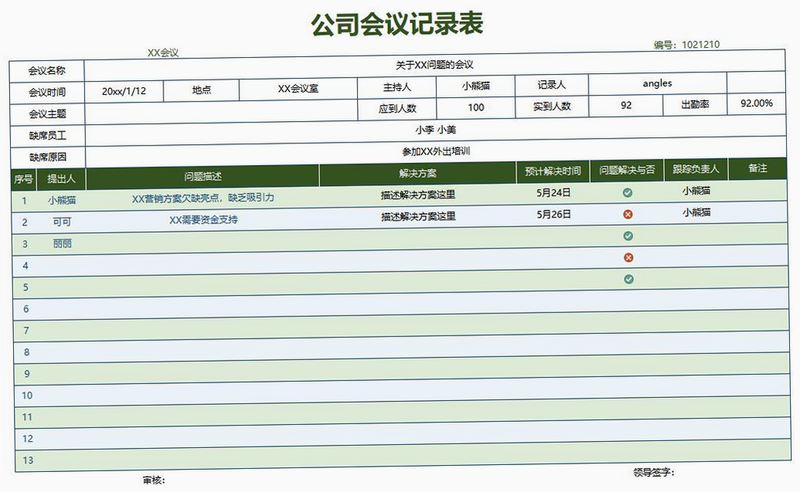The height and width of the screenshot is (492, 800).
Task: Click the XX会议 label above the table
Action: click(163, 53)
